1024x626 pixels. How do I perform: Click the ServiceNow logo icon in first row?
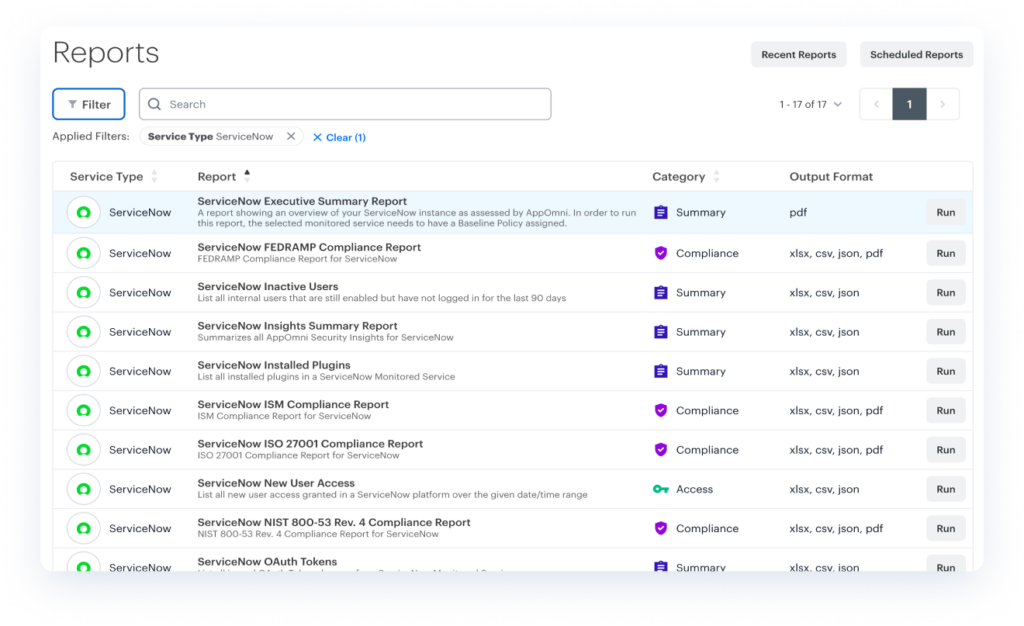(84, 213)
